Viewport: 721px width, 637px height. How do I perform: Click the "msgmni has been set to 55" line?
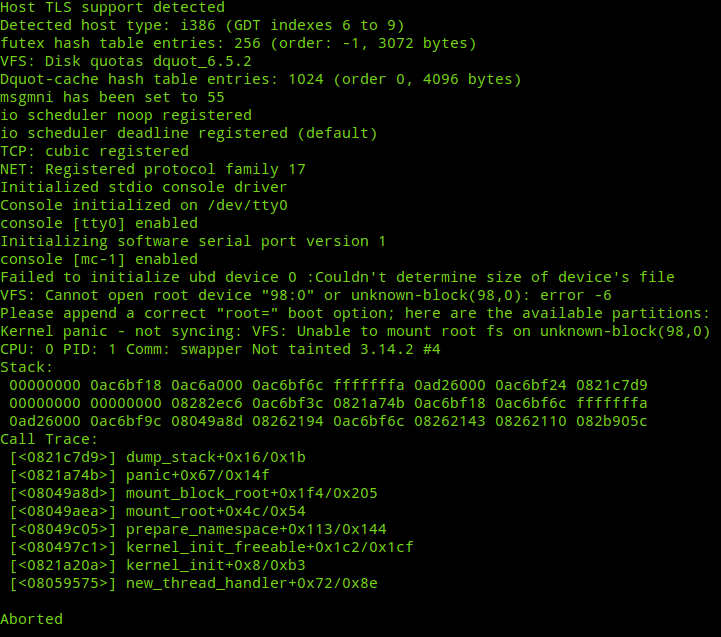coord(112,97)
